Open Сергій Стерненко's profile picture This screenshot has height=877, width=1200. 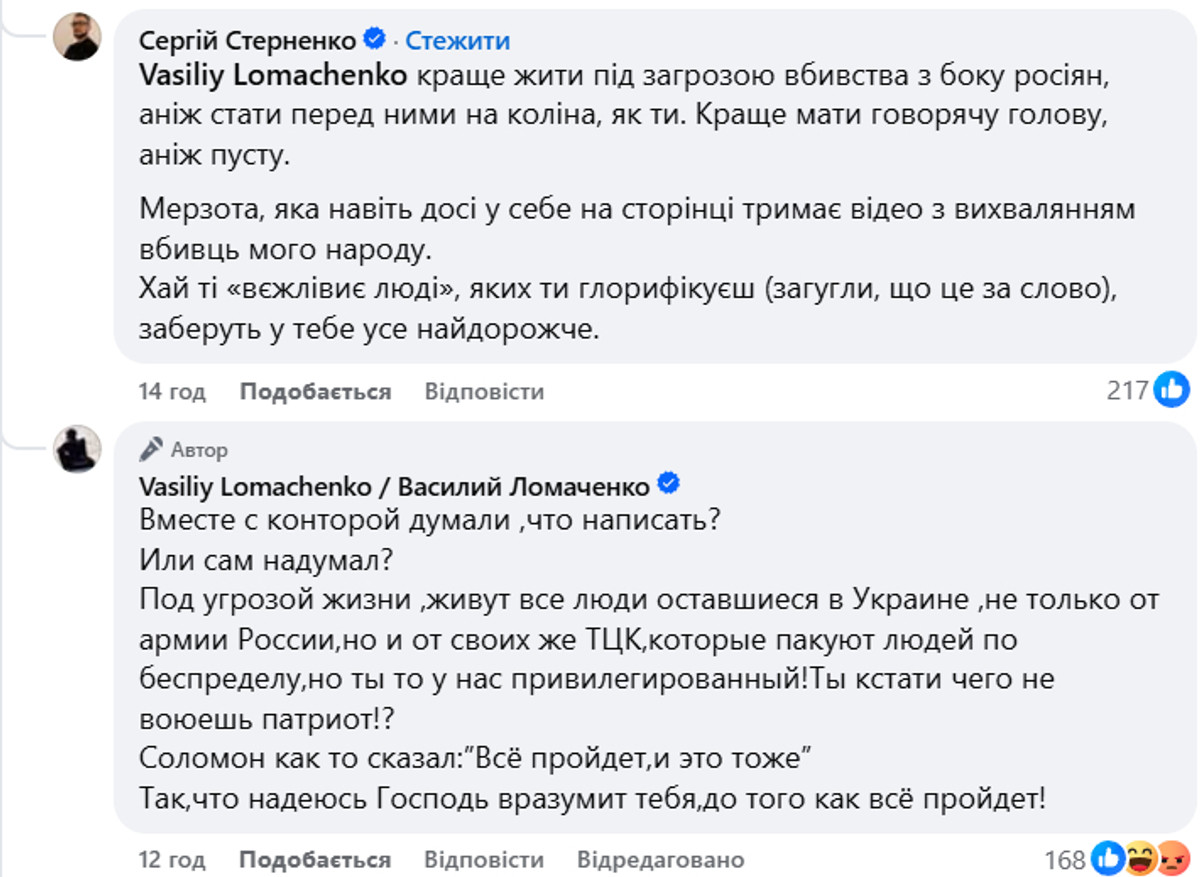(77, 37)
